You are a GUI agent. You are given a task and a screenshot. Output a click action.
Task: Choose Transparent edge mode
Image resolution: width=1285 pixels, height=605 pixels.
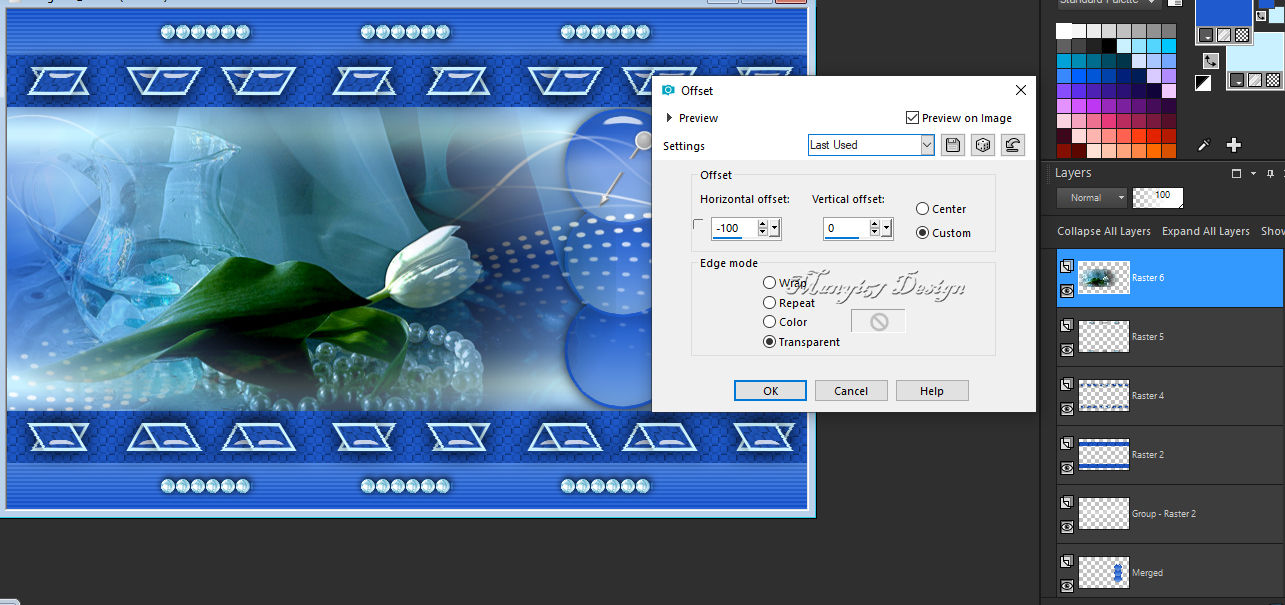(x=769, y=342)
